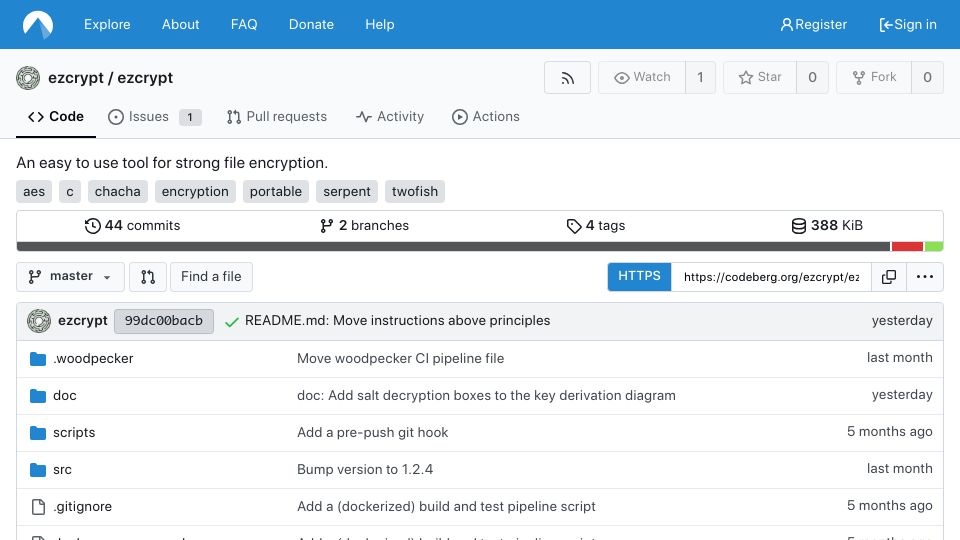Open the src folder icon
This screenshot has width=960, height=540.
[x=38, y=470]
